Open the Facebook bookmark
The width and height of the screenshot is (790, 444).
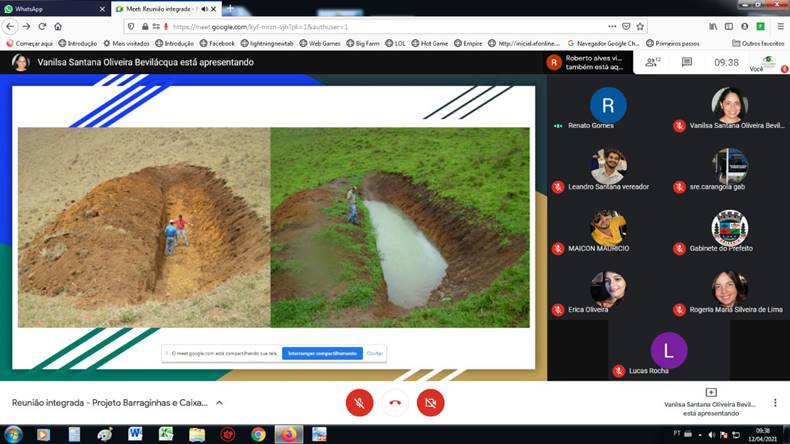point(218,43)
